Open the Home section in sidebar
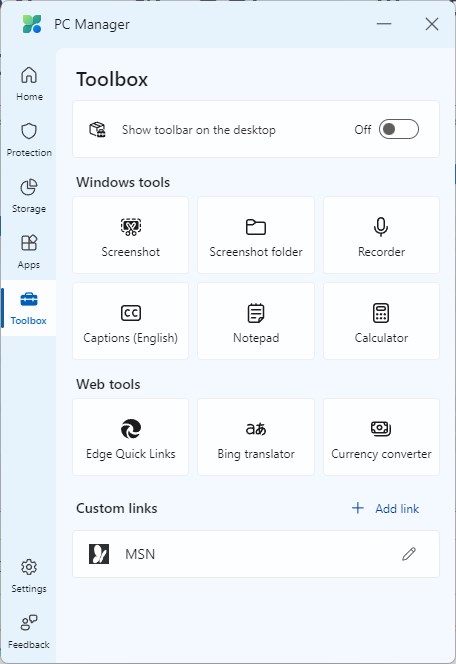 29,84
